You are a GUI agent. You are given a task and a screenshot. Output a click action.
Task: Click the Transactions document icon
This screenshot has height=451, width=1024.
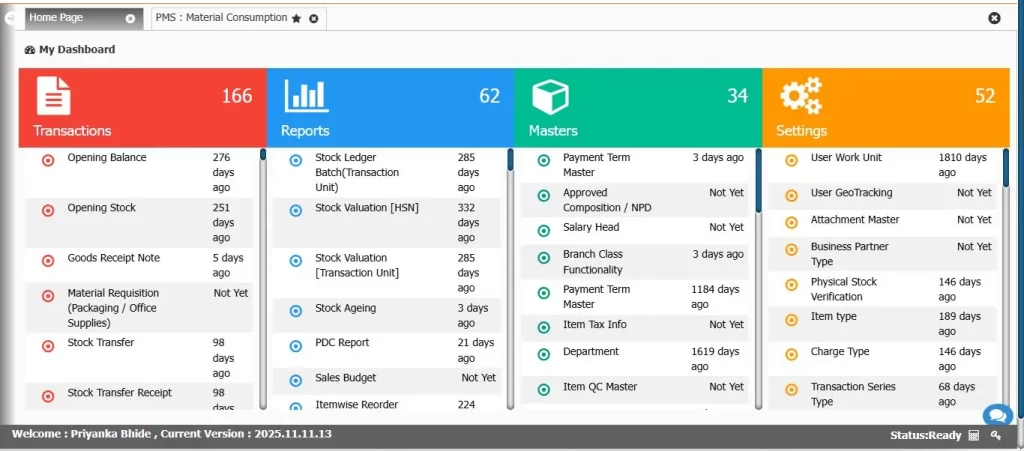[x=54, y=97]
